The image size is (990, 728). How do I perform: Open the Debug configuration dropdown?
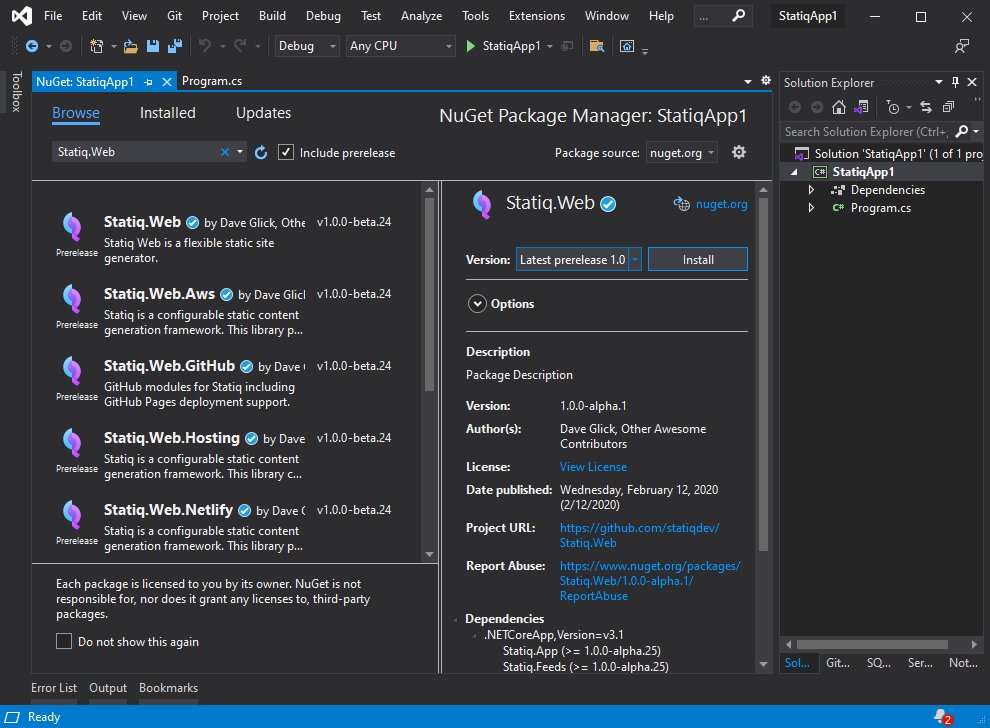coord(307,46)
